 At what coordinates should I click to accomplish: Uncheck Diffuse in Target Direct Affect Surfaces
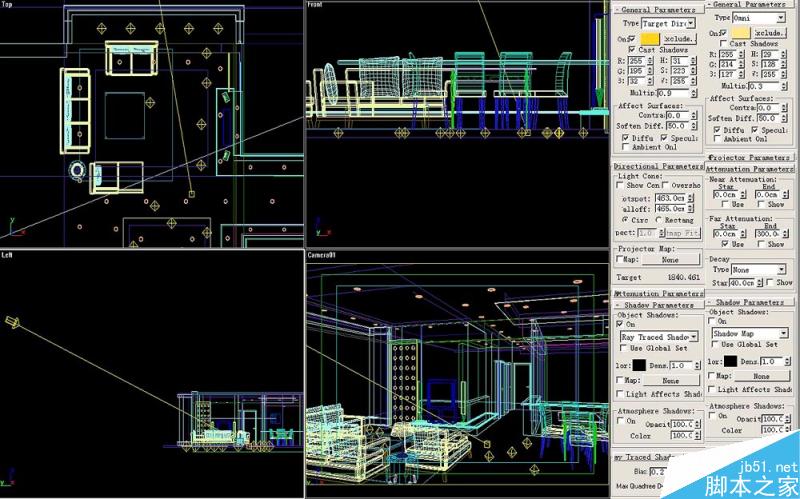[626, 138]
